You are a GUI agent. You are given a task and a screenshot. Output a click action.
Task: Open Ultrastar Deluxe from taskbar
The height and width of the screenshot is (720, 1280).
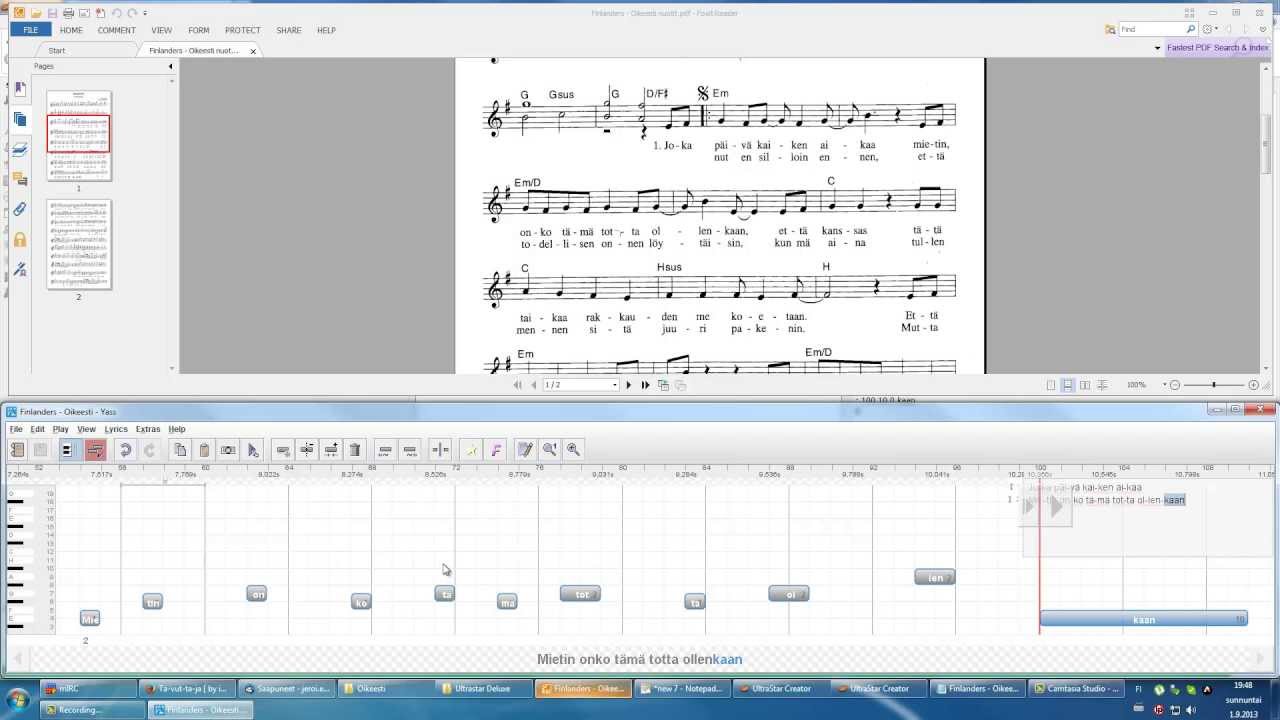[484, 688]
